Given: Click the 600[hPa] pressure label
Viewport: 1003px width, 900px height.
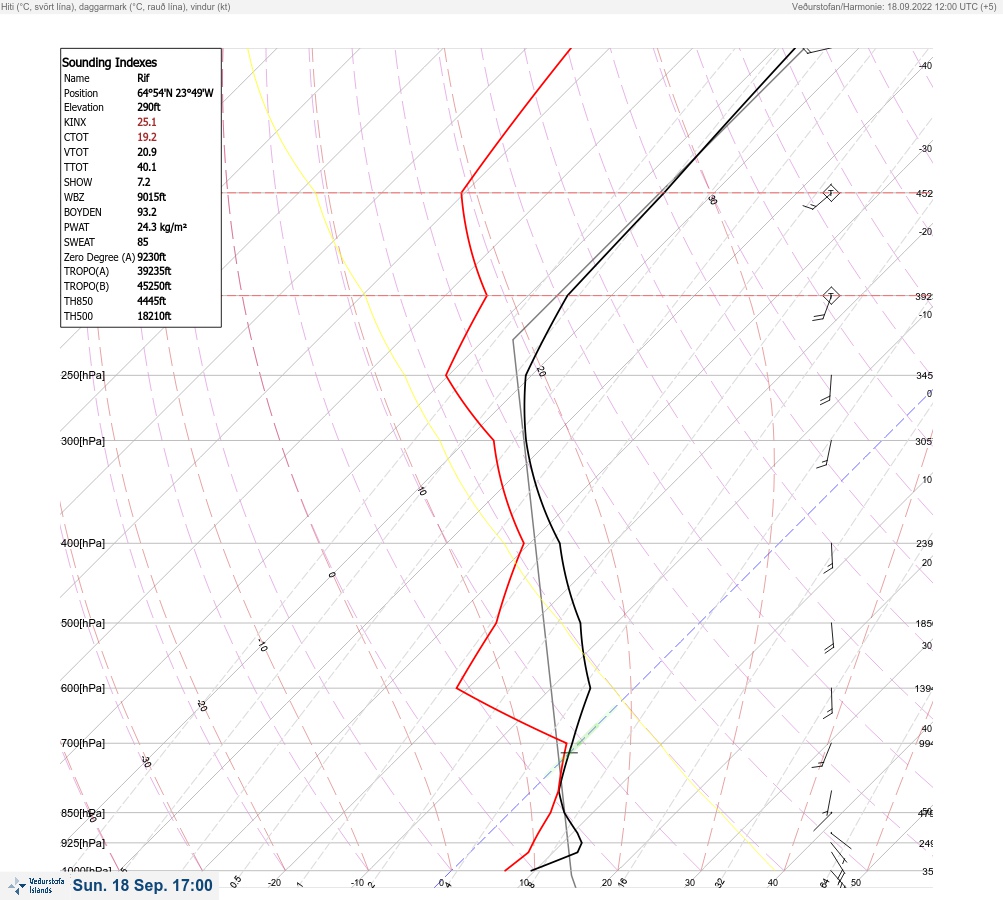Looking at the screenshot, I should pos(83,688).
